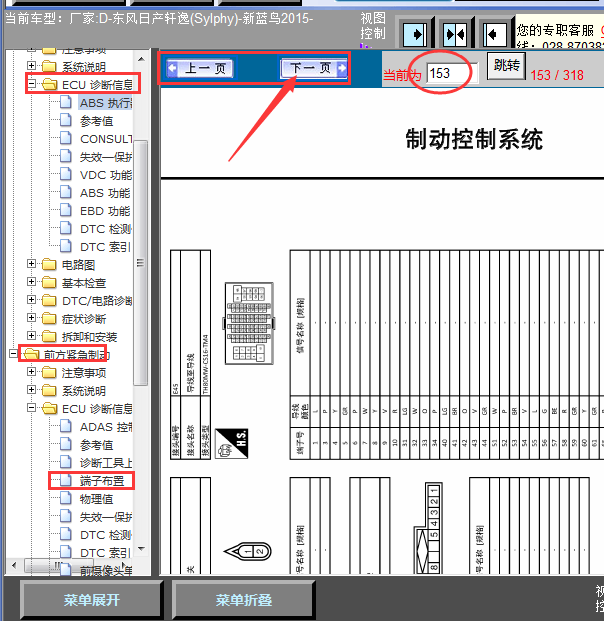Expand the 症状诊断 folder
The width and height of the screenshot is (604, 621).
(31, 318)
